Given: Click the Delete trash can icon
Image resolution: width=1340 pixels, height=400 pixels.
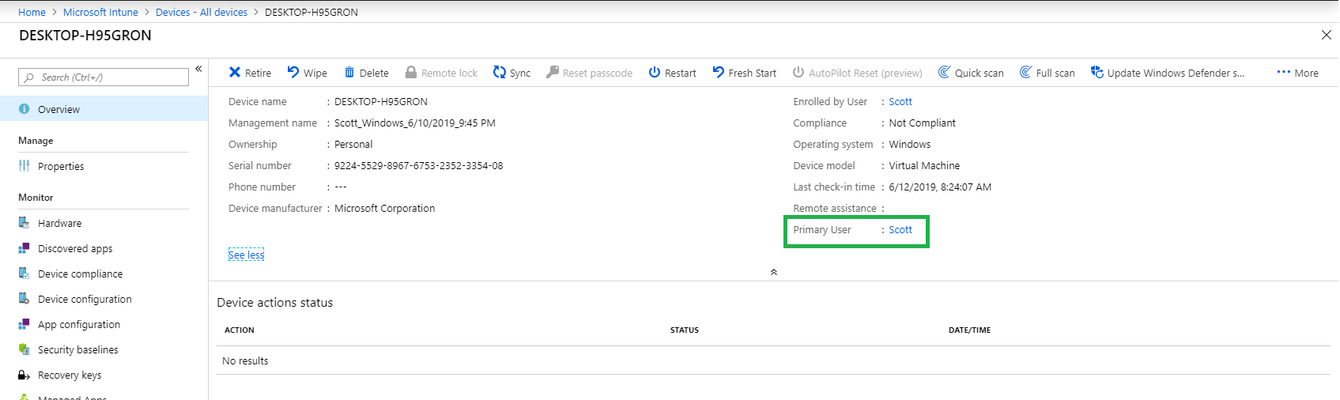Looking at the screenshot, I should (349, 72).
